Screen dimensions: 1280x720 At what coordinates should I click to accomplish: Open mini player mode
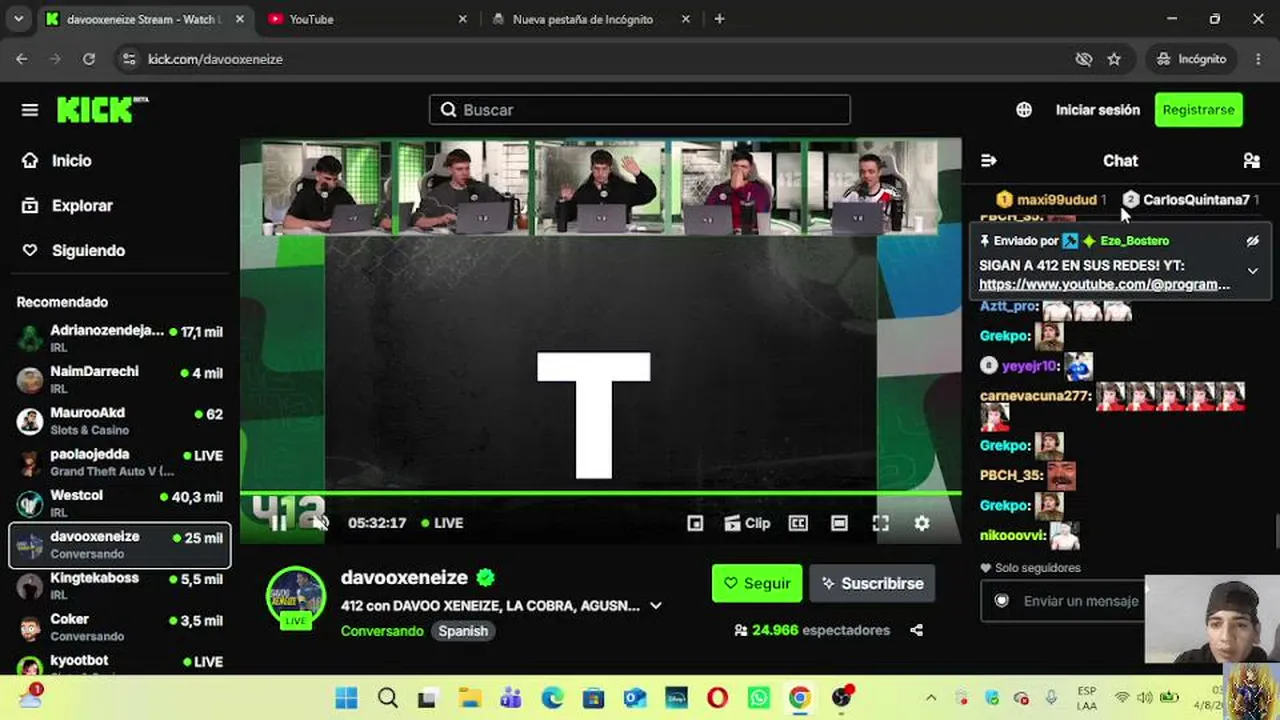[695, 523]
